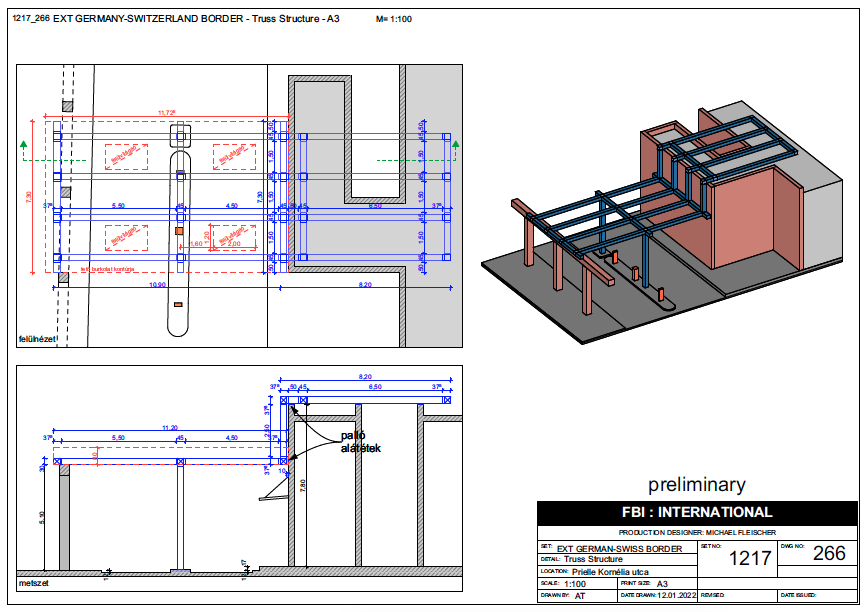
Task: Expand the metszet view label
Action: (x=34, y=583)
